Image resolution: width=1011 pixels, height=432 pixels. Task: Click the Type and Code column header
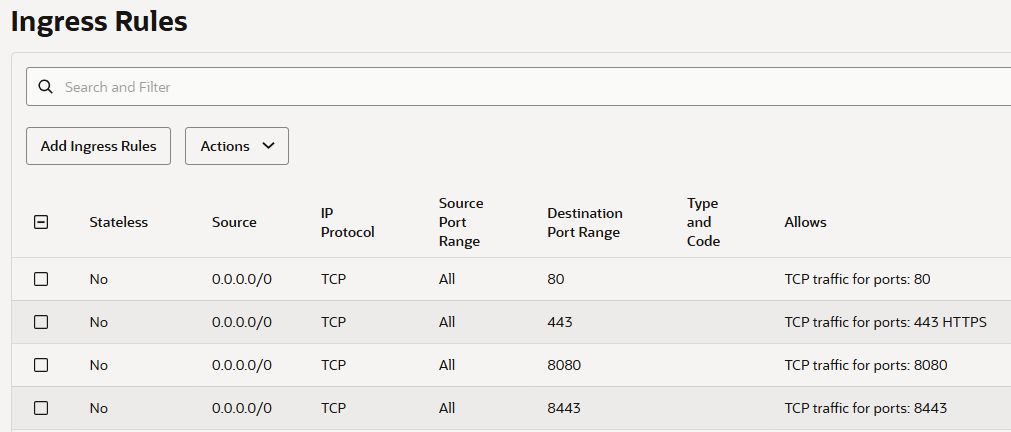pyautogui.click(x=703, y=222)
